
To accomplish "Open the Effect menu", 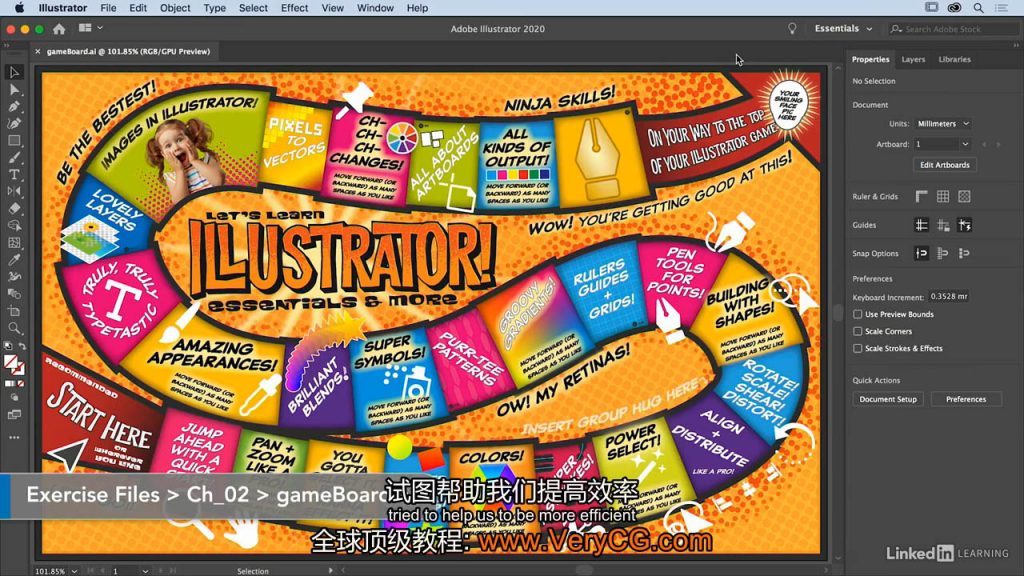I will click(295, 8).
